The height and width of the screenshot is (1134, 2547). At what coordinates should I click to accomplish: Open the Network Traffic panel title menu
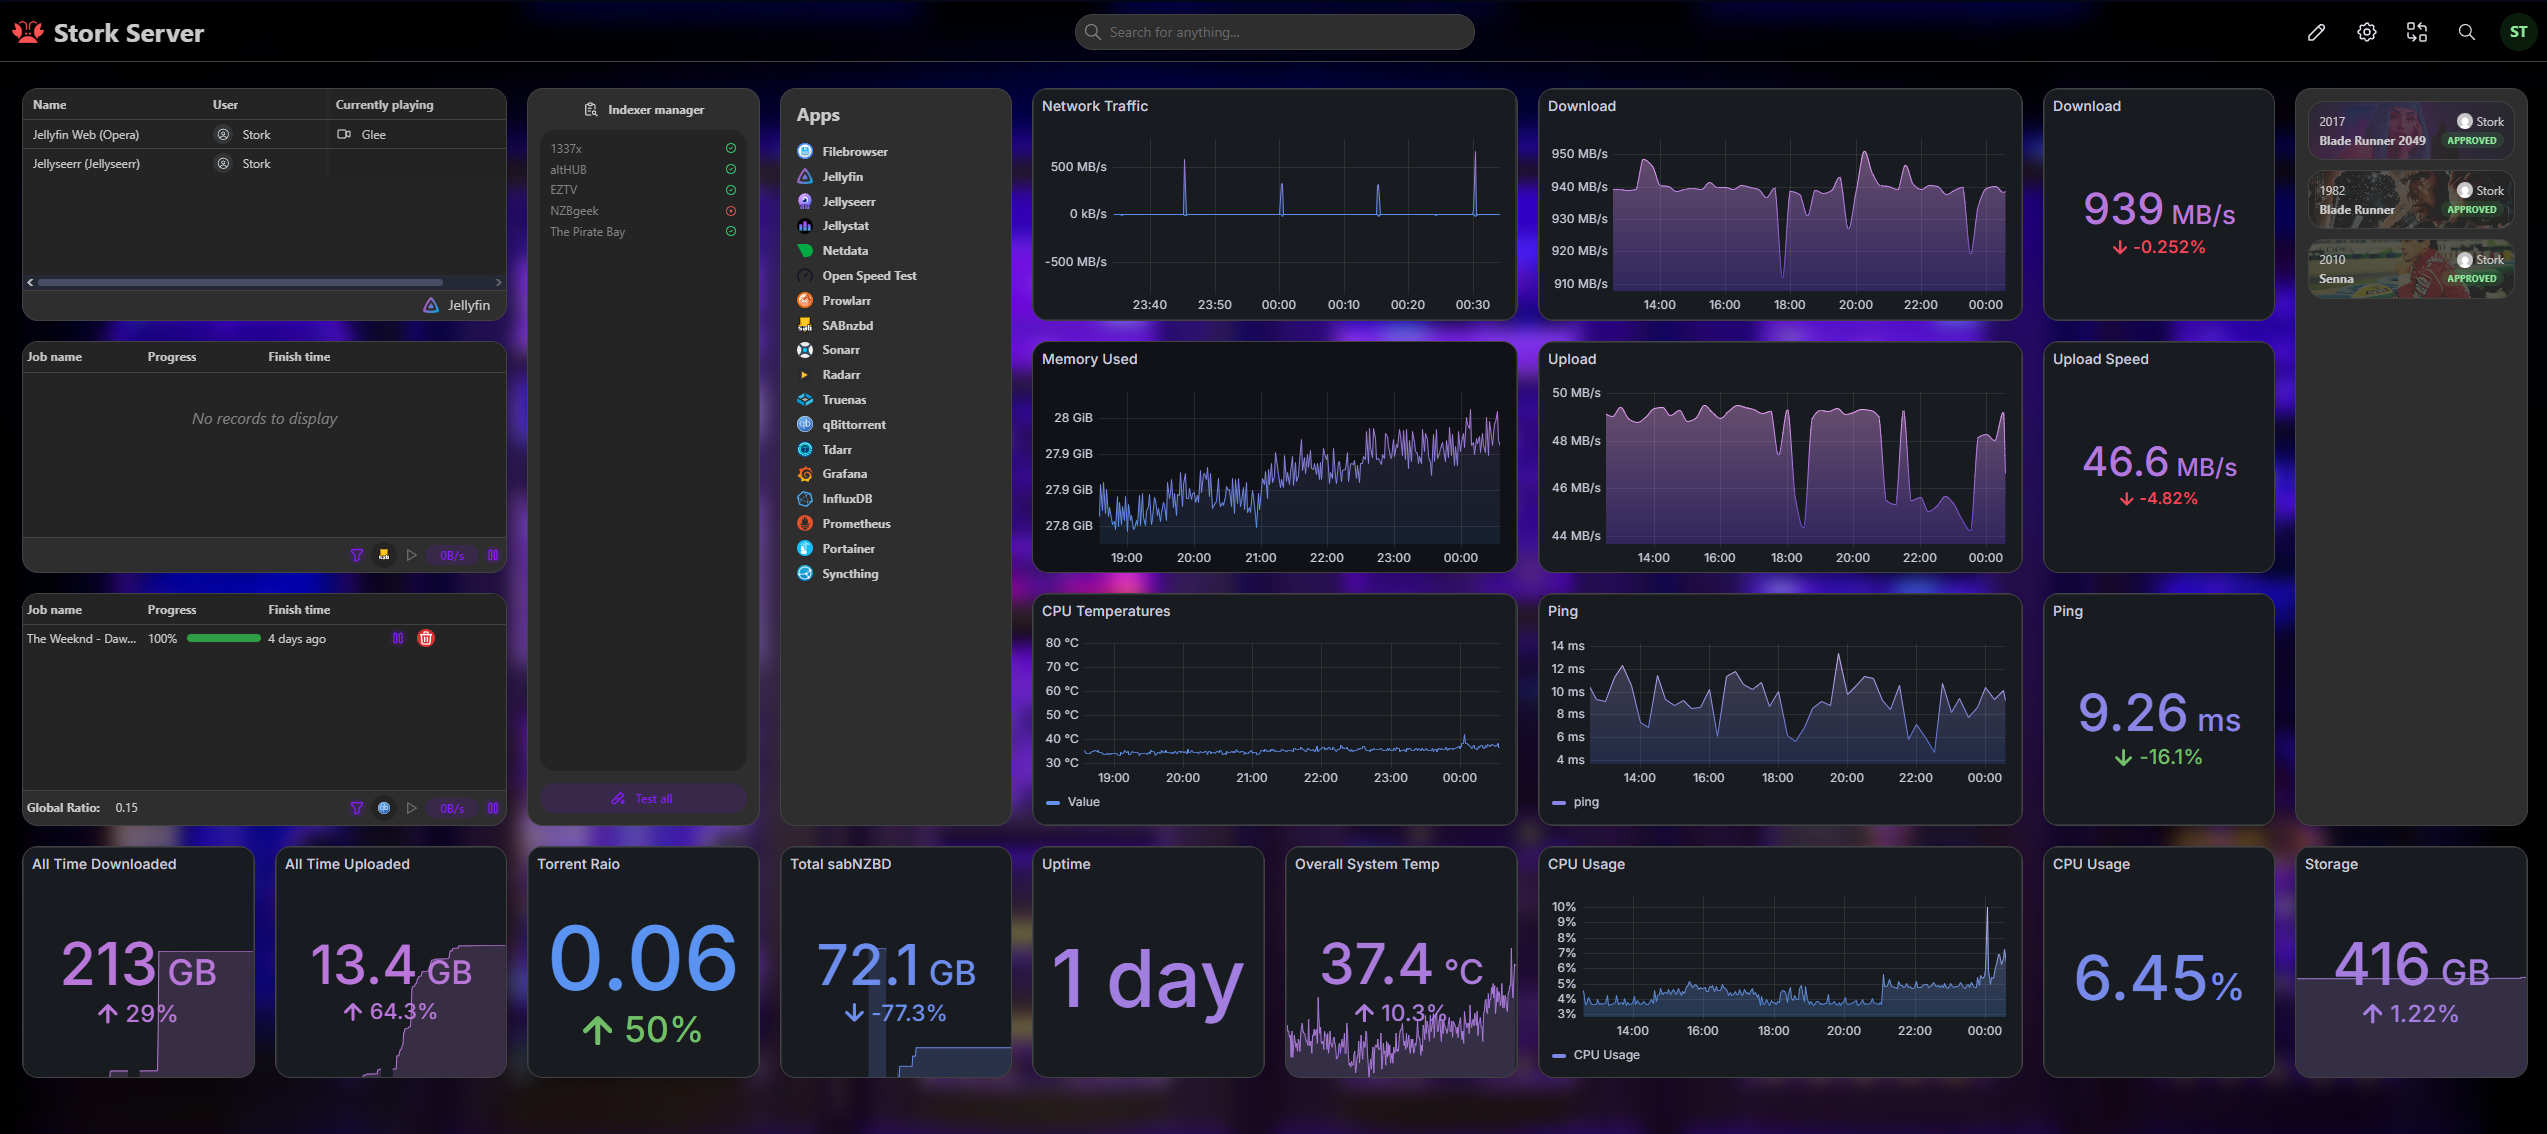pyautogui.click(x=1095, y=106)
